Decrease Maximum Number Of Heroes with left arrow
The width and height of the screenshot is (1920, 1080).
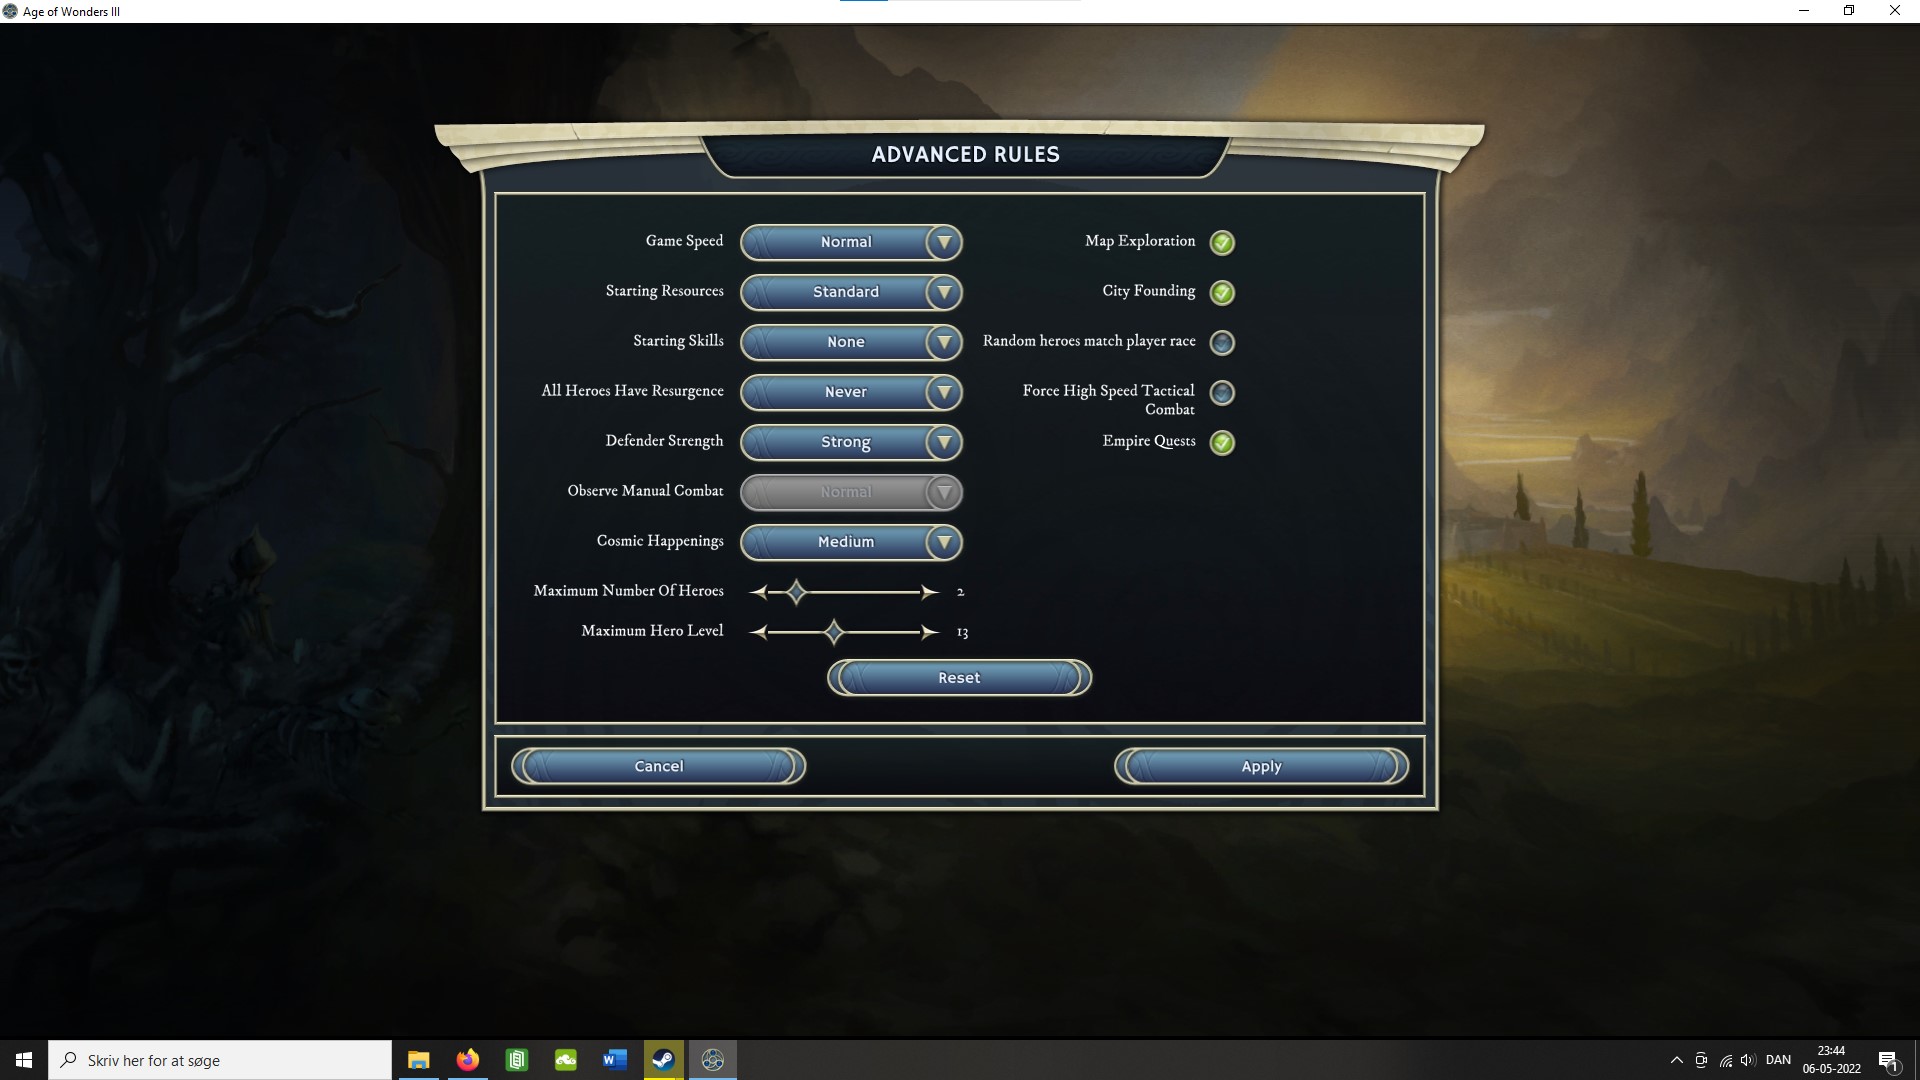point(758,592)
